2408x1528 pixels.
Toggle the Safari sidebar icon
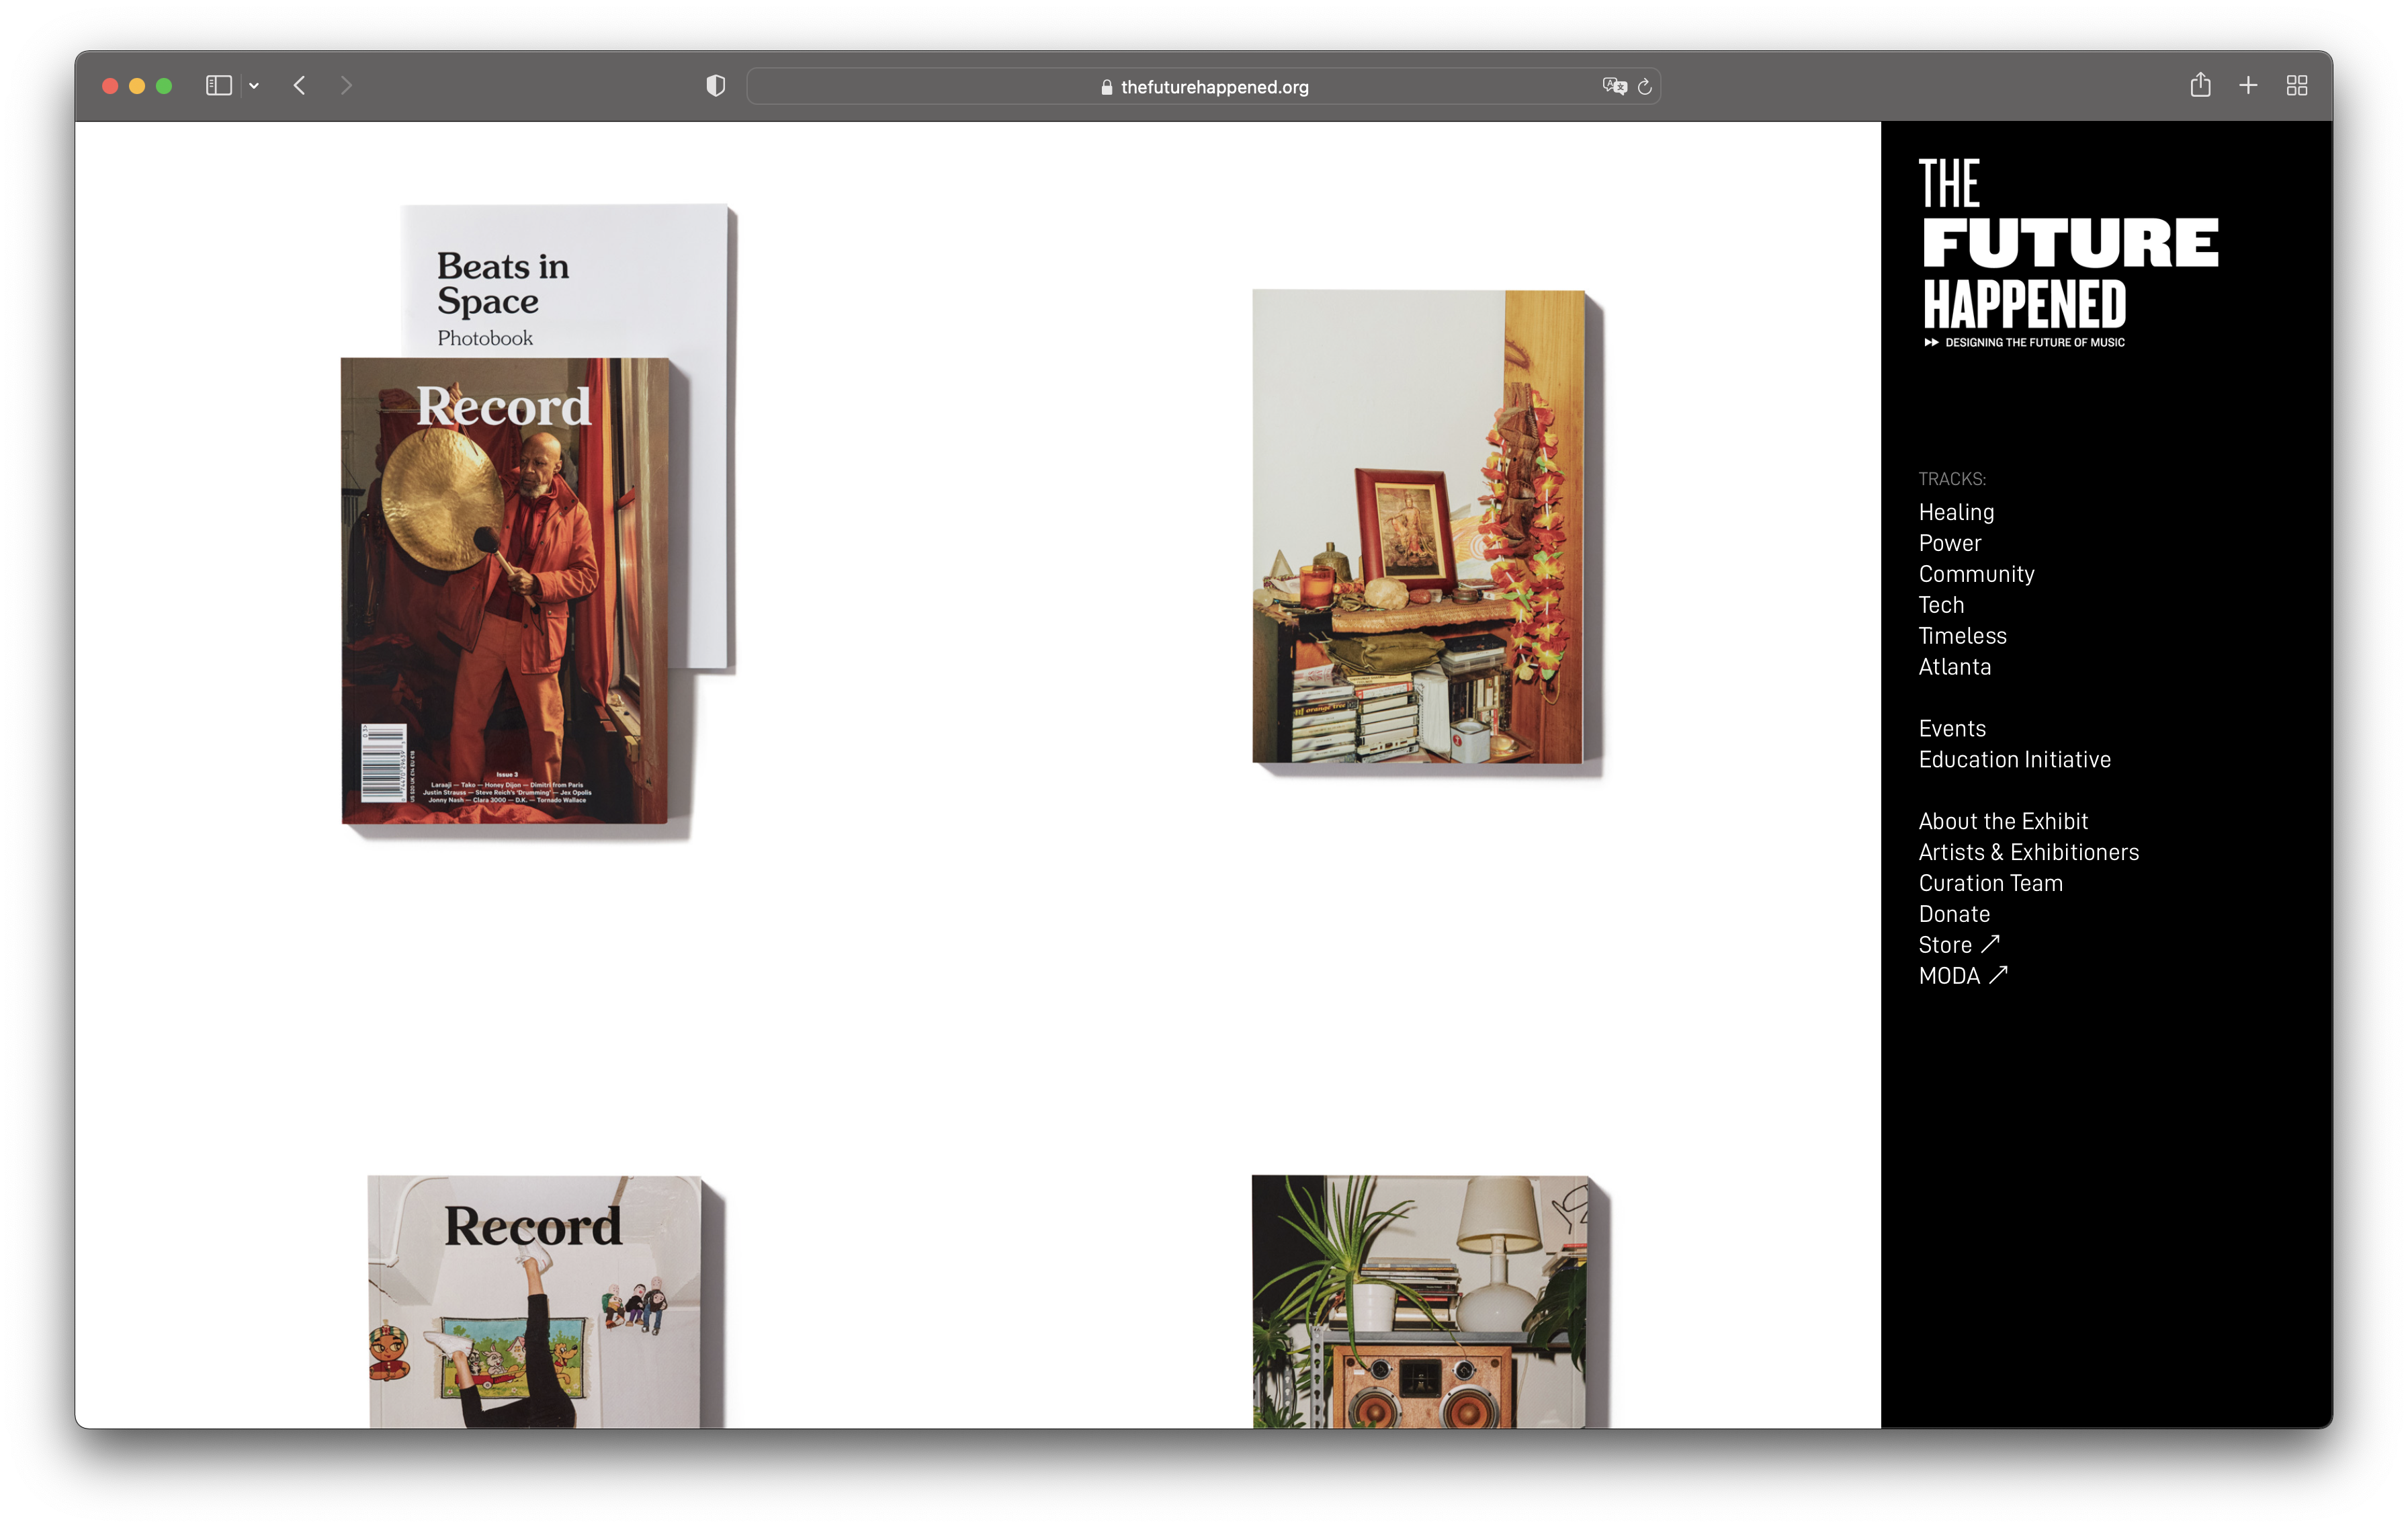pos(218,86)
